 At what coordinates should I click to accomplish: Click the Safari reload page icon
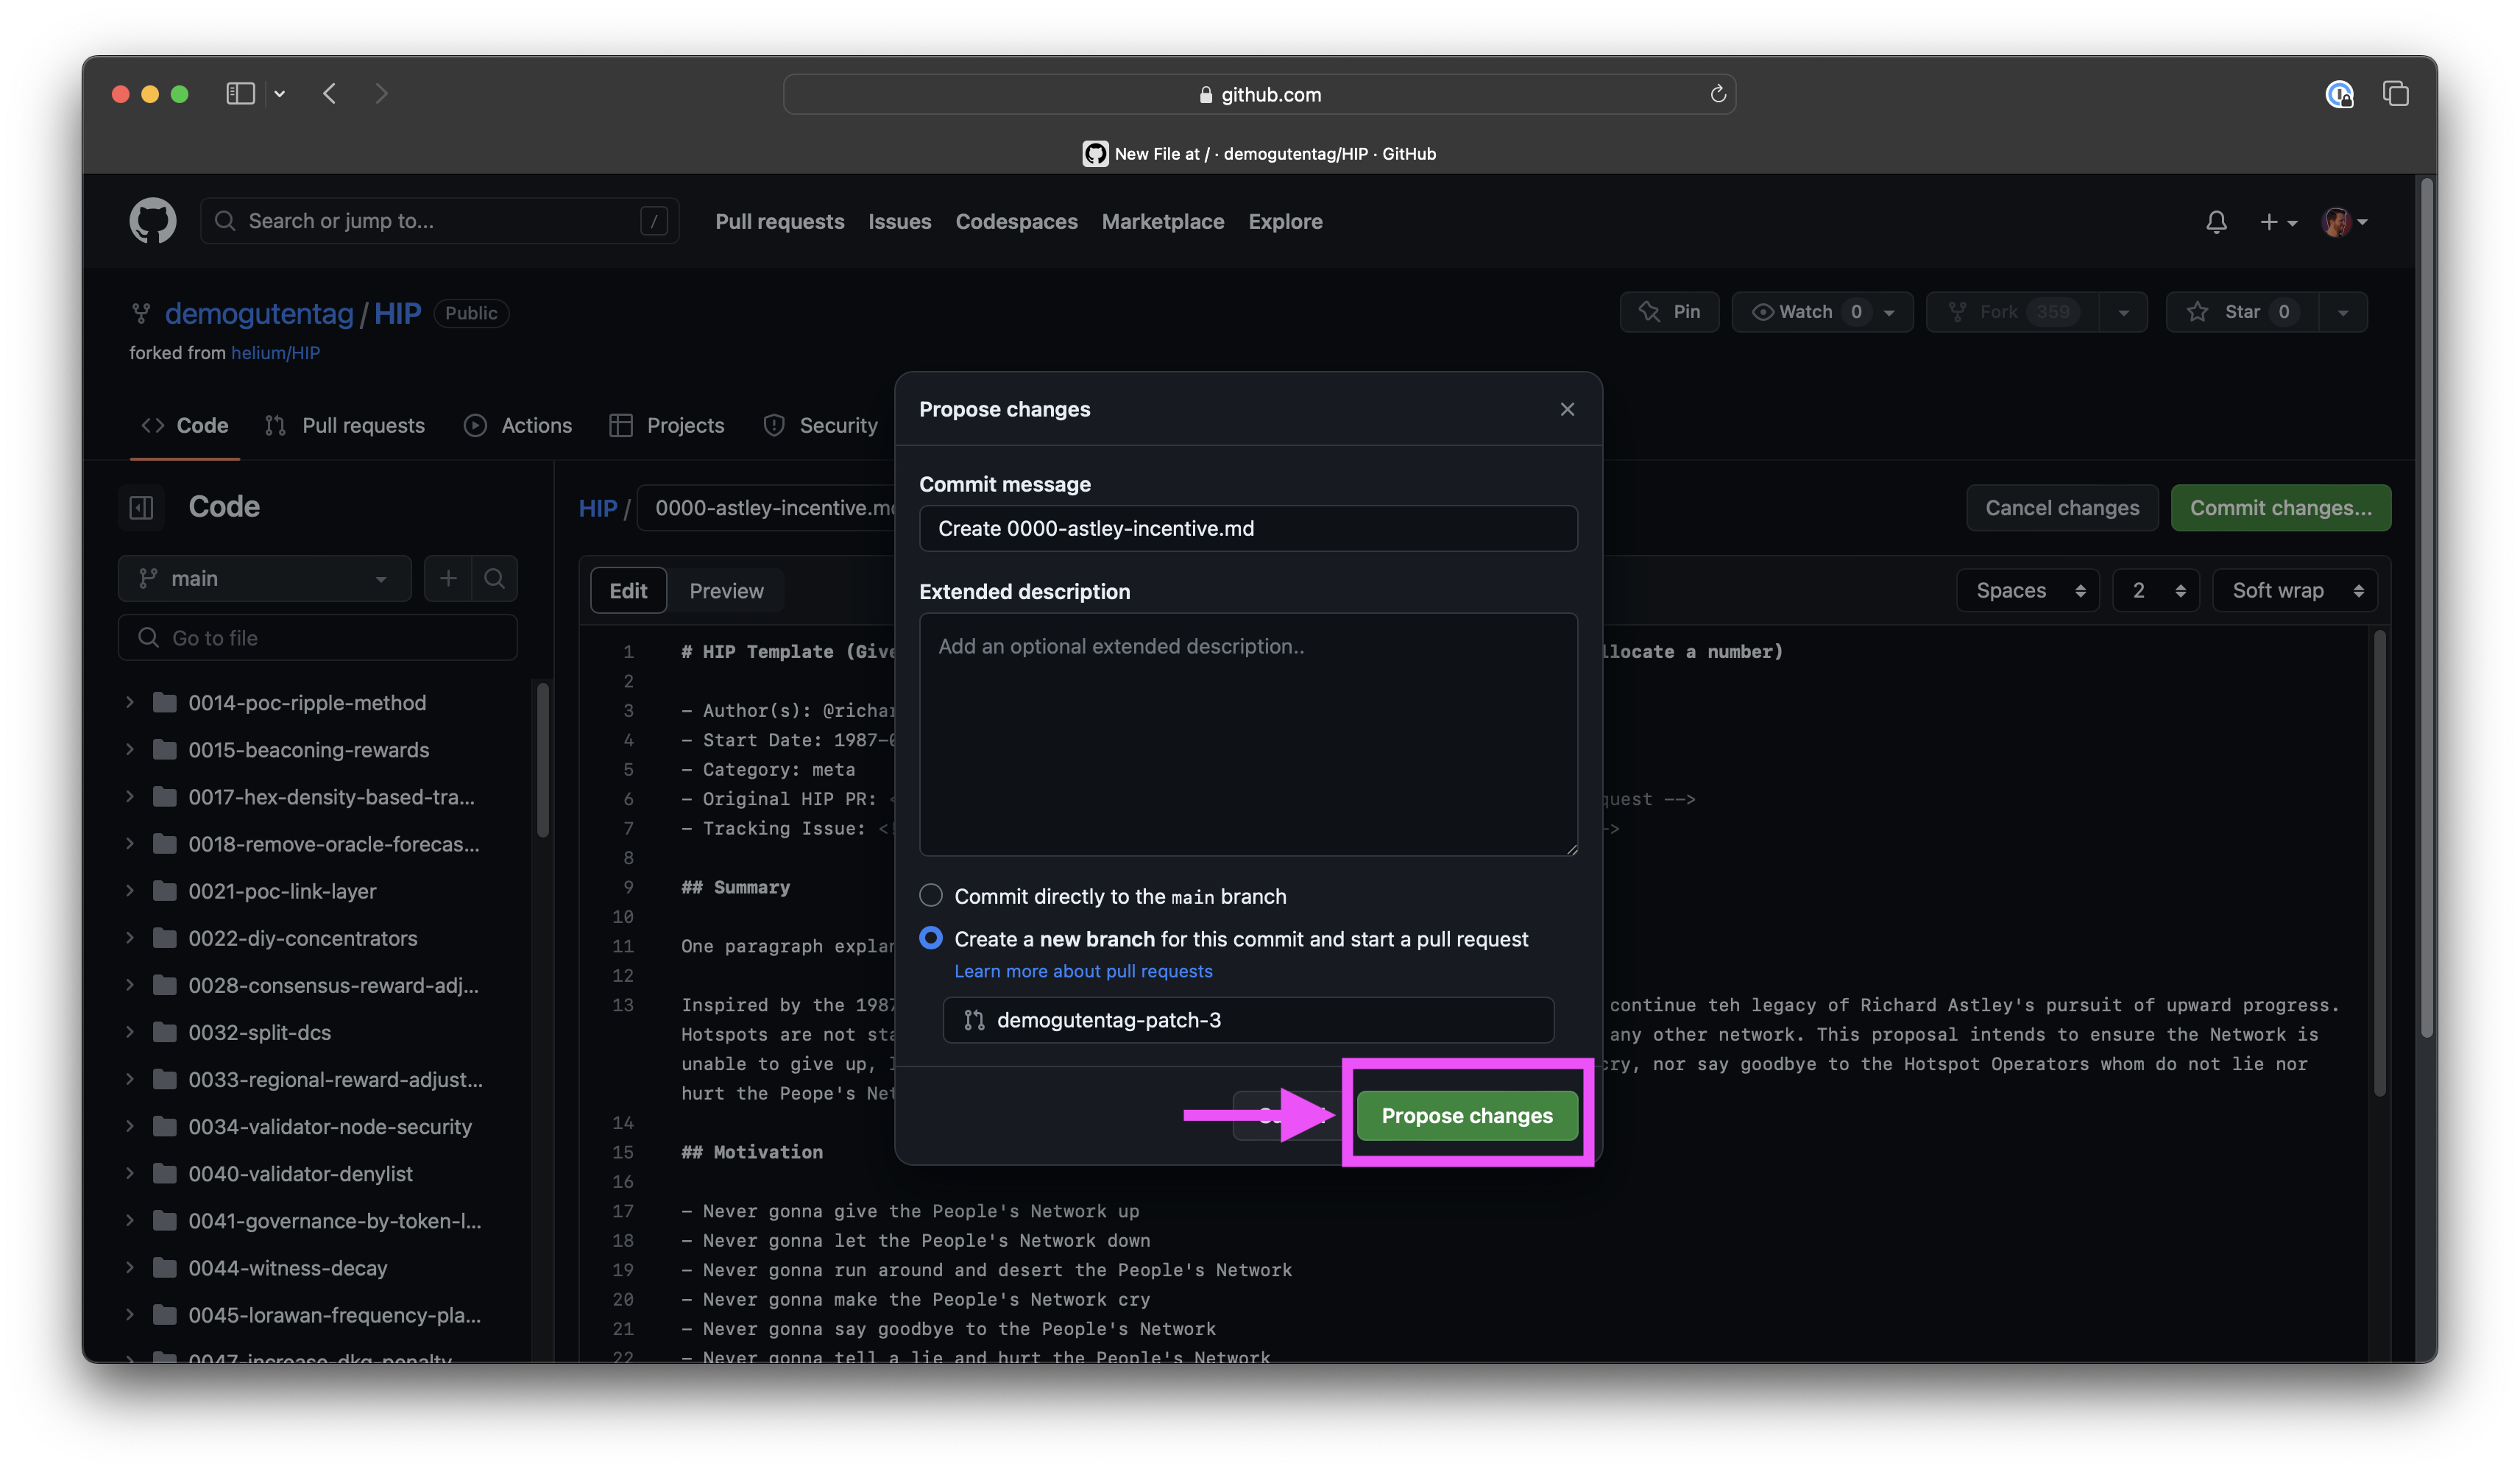click(x=1718, y=94)
